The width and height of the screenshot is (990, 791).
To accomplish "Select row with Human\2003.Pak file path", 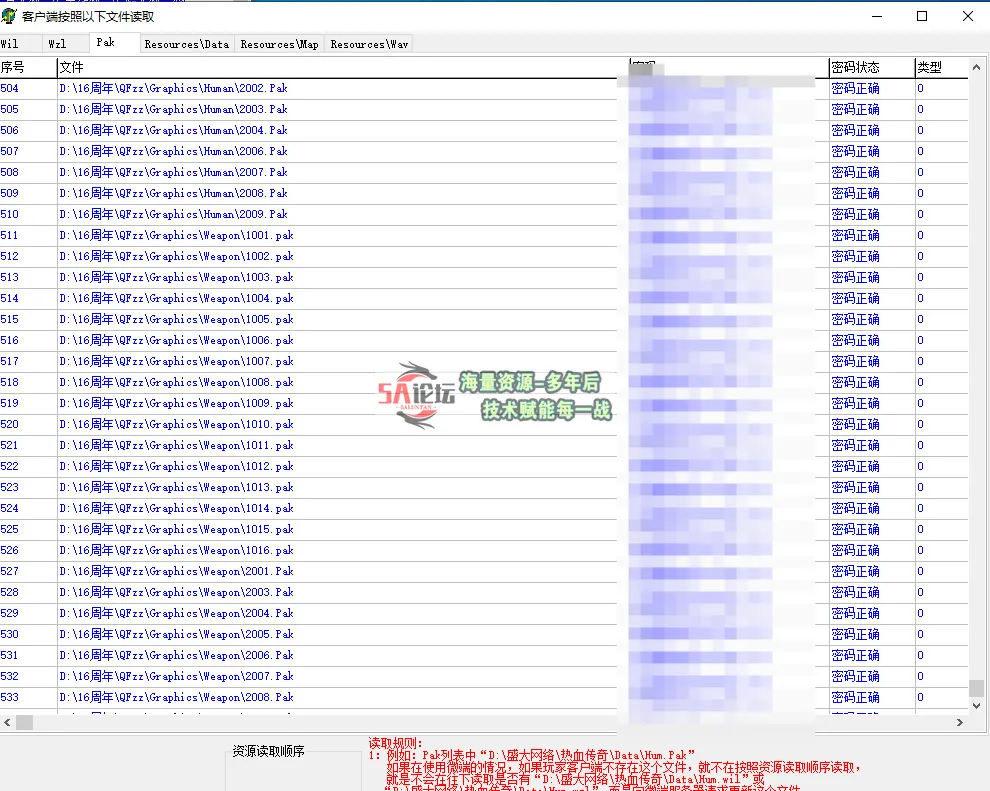I will pos(484,109).
